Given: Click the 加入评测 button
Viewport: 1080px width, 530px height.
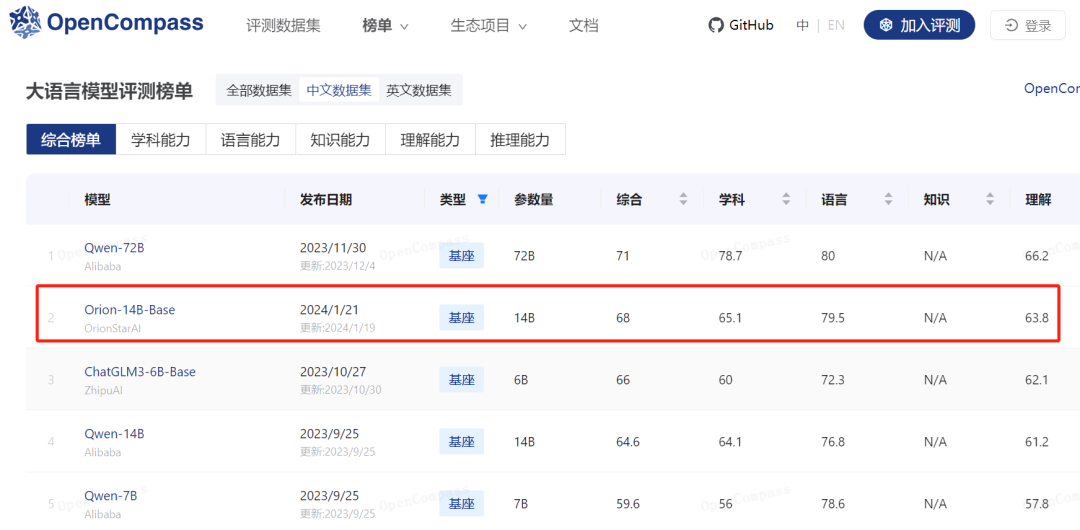Looking at the screenshot, I should (x=920, y=26).
